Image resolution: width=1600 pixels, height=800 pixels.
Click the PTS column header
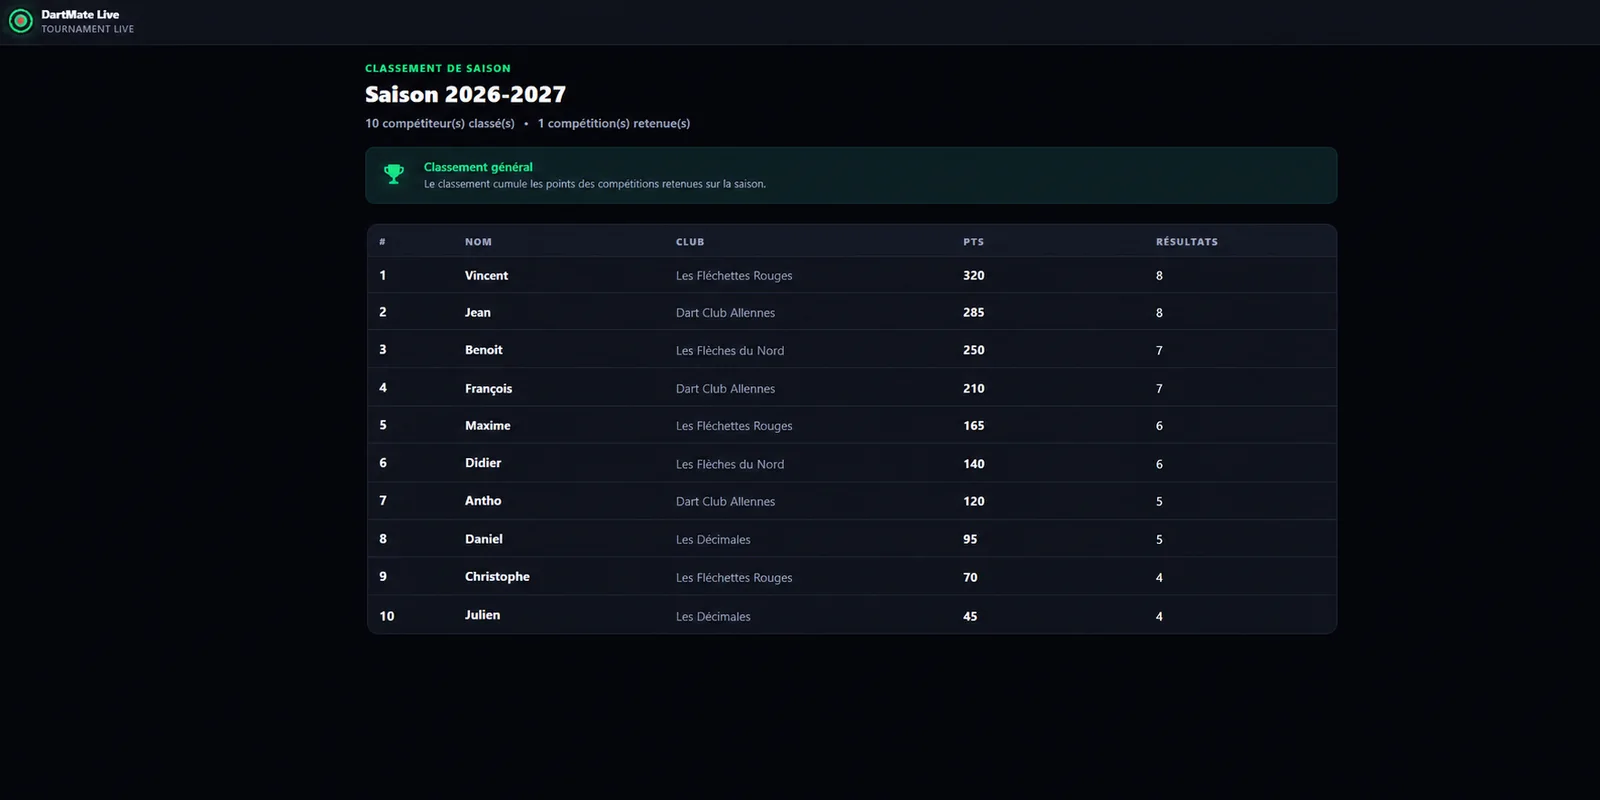click(973, 242)
